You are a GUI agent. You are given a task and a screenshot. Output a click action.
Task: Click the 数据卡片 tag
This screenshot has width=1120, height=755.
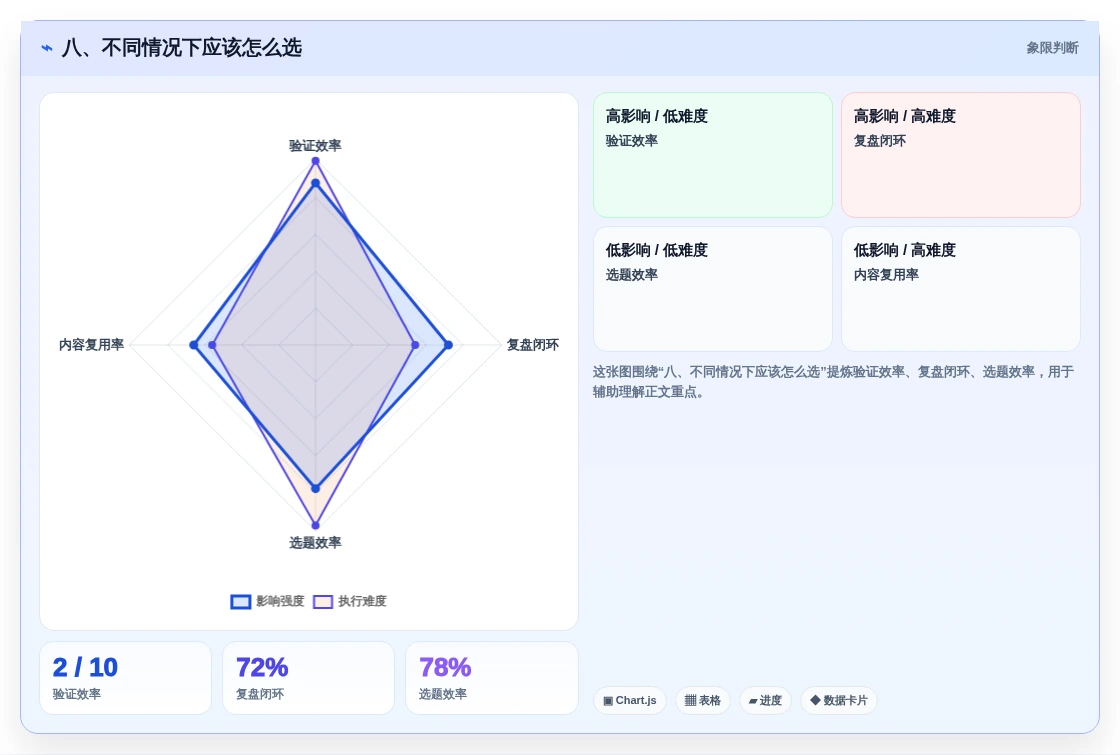(x=839, y=700)
